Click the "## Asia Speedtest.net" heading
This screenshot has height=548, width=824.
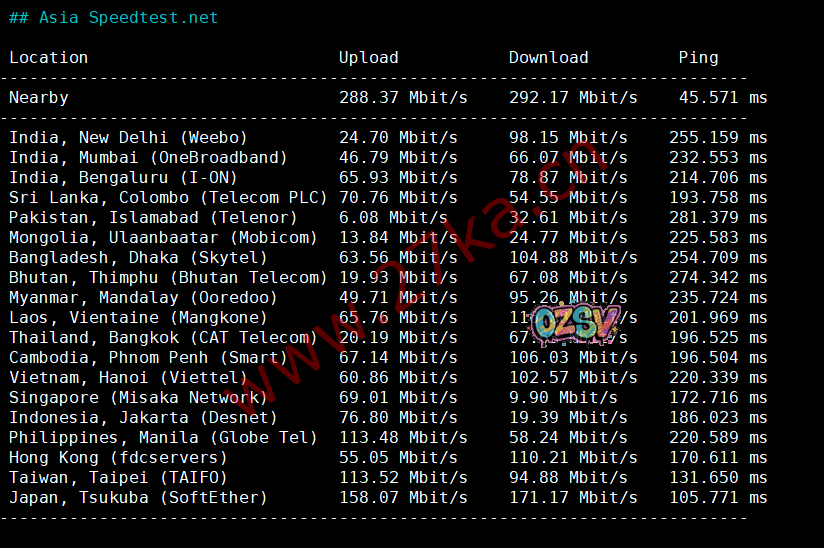coord(113,18)
